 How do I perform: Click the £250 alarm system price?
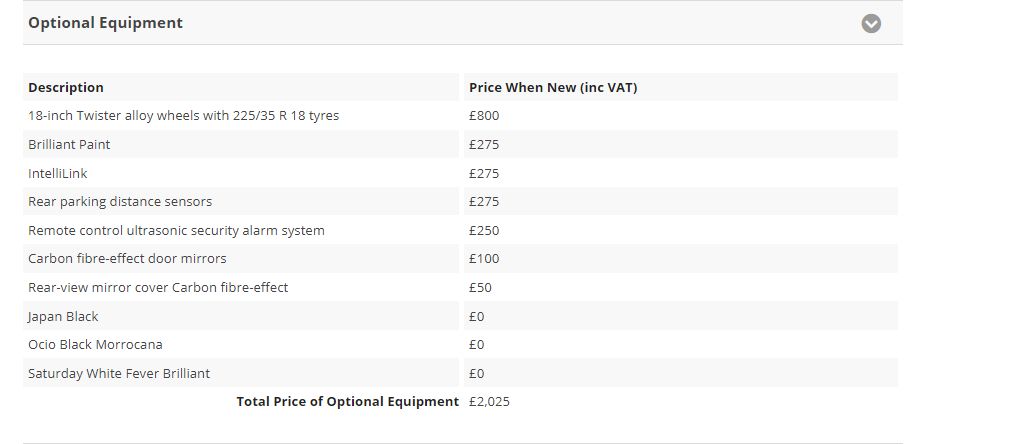point(484,231)
